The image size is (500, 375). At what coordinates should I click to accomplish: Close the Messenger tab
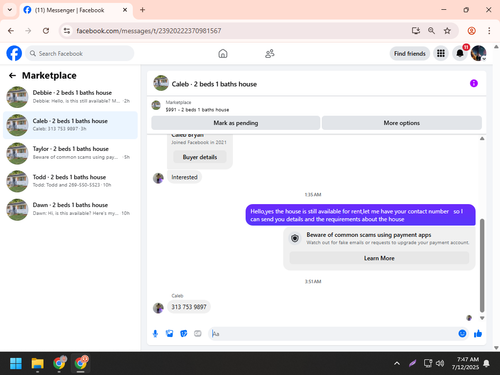point(125,10)
